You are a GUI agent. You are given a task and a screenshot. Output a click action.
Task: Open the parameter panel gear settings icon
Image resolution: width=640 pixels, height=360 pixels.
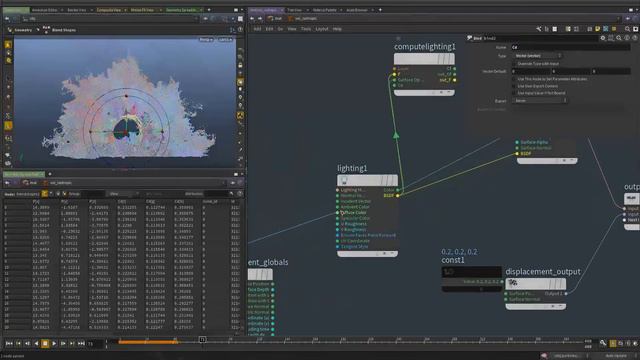point(603,38)
